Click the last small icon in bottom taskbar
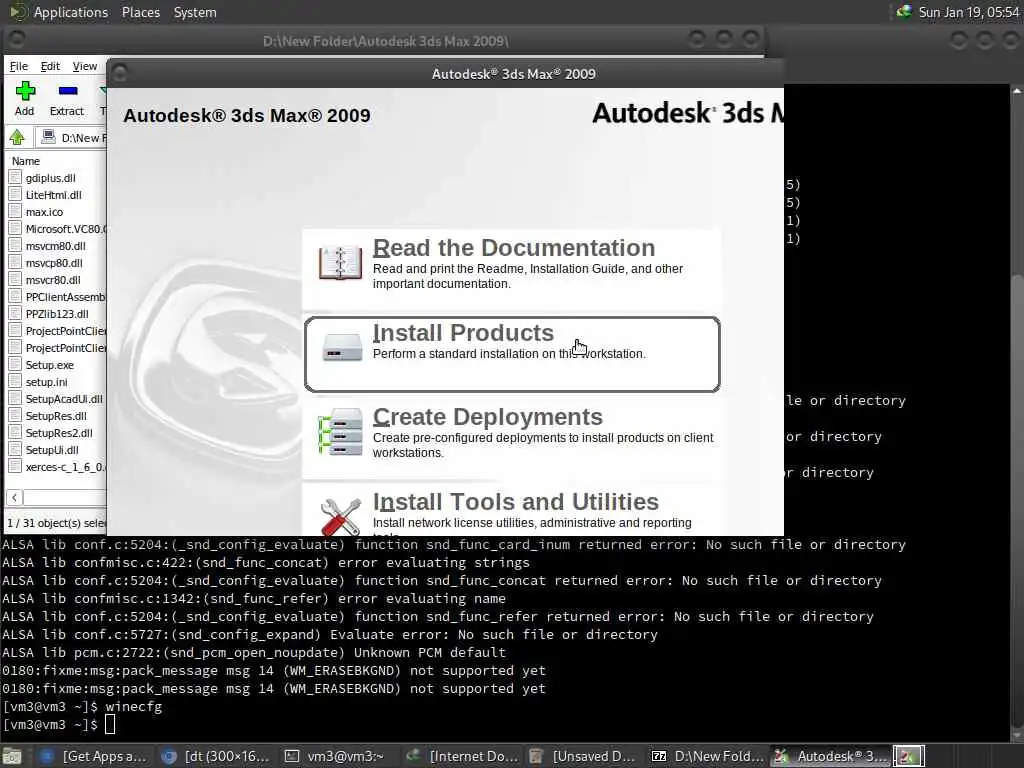This screenshot has width=1024, height=768. (x=908, y=756)
